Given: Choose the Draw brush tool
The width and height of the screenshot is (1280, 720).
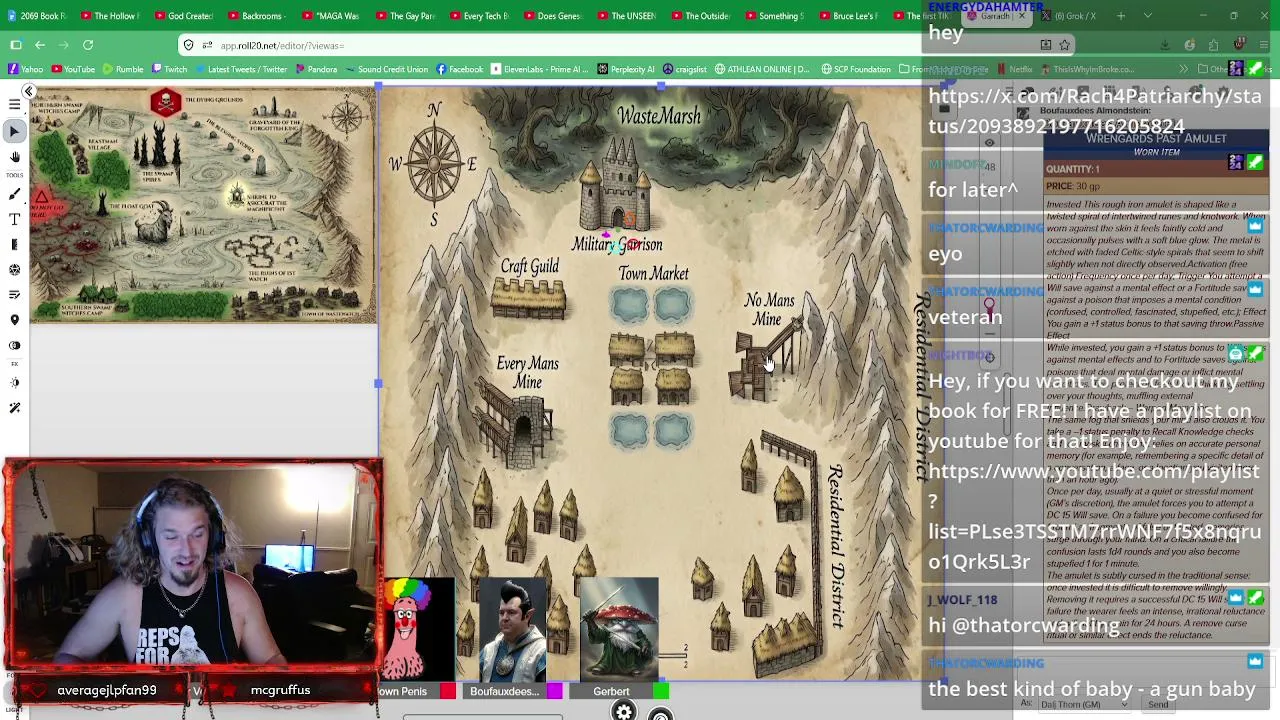Looking at the screenshot, I should 15,194.
